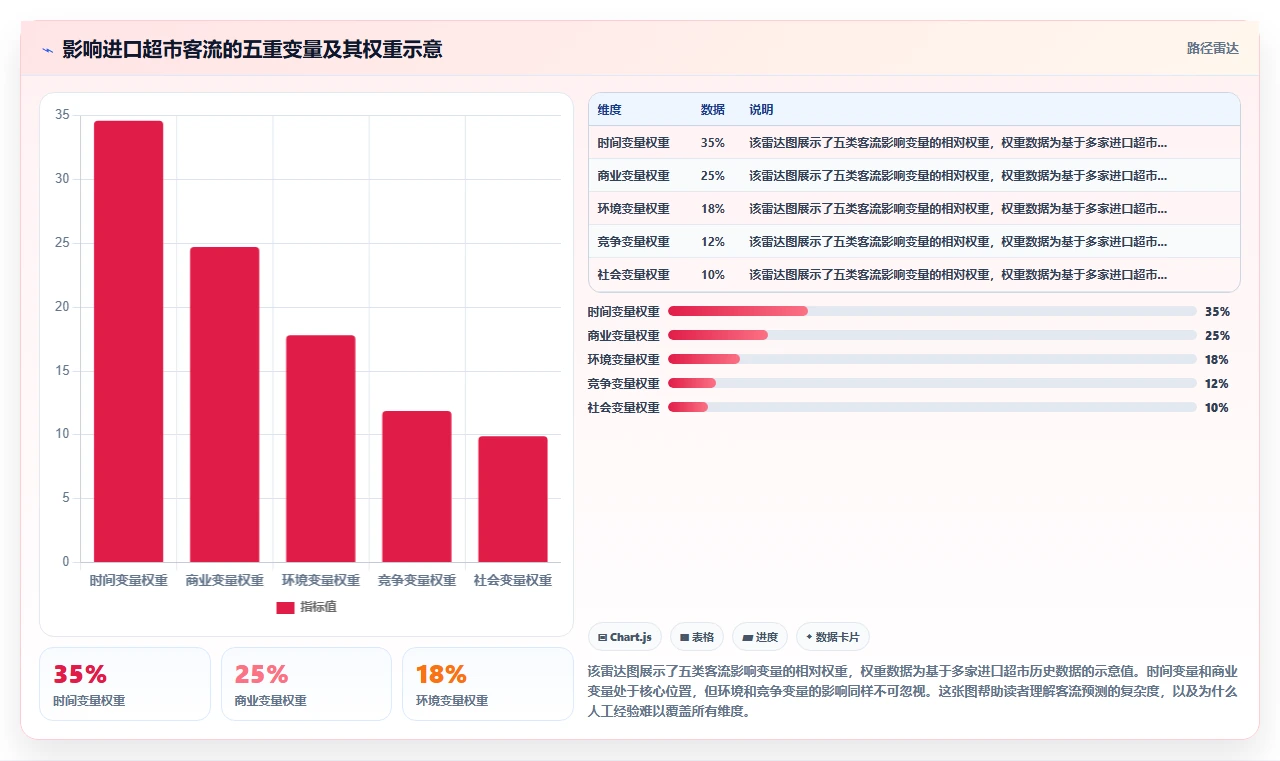1280x761 pixels.
Task: Open the 25% 商业变量权重 data card
Action: 306,684
